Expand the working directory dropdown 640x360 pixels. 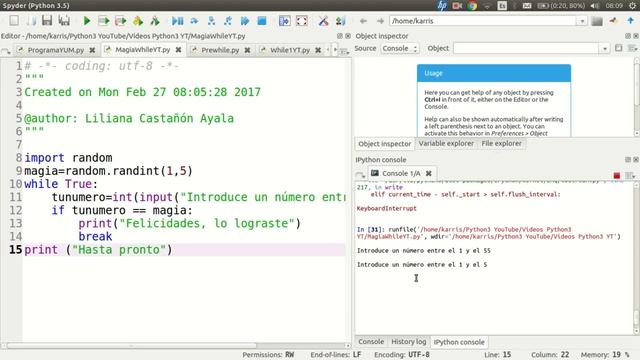click(582, 21)
